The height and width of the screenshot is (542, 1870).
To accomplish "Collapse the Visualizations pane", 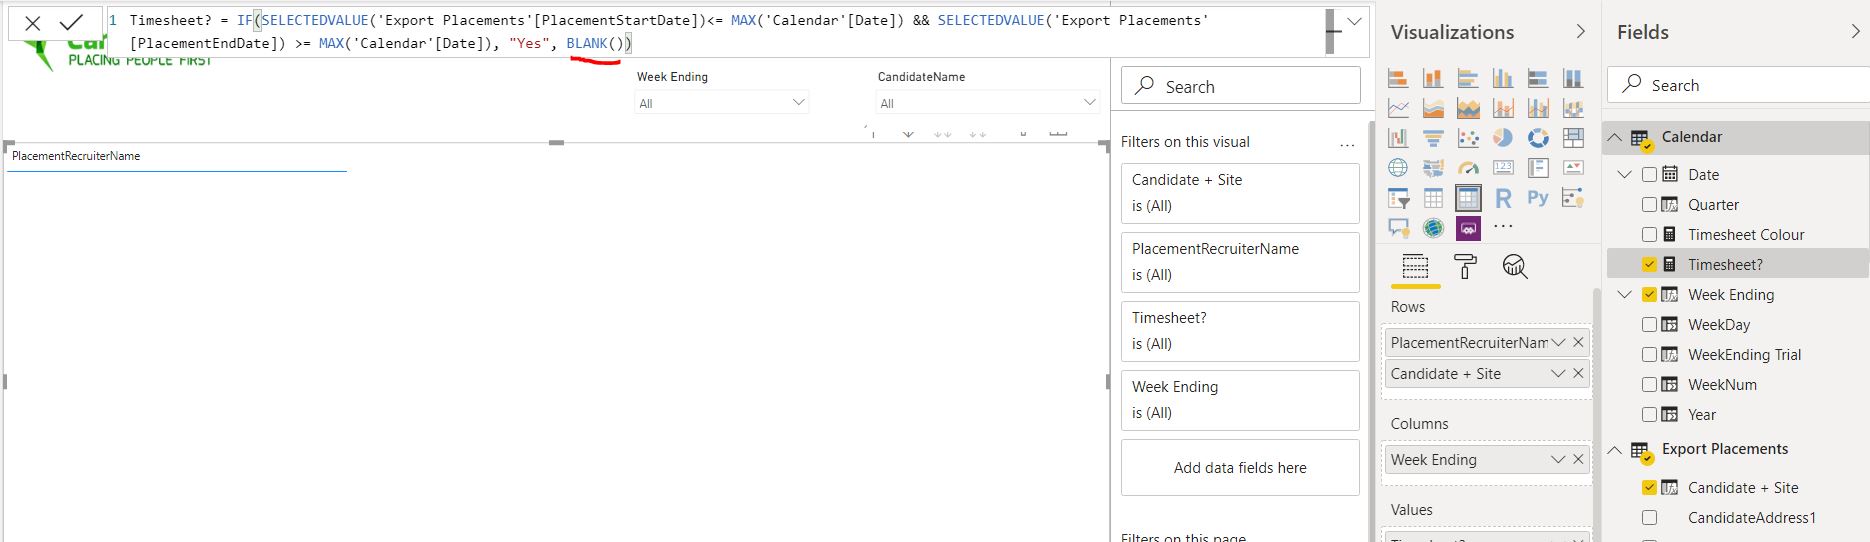I will coord(1580,32).
